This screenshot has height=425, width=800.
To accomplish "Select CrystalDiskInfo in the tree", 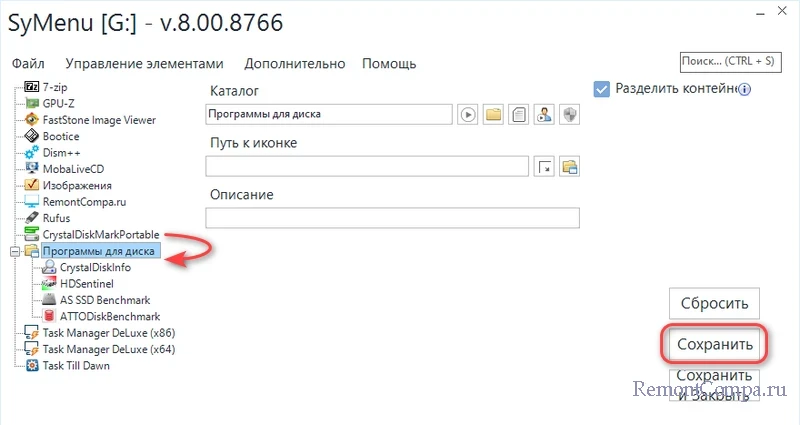I will click(x=94, y=268).
